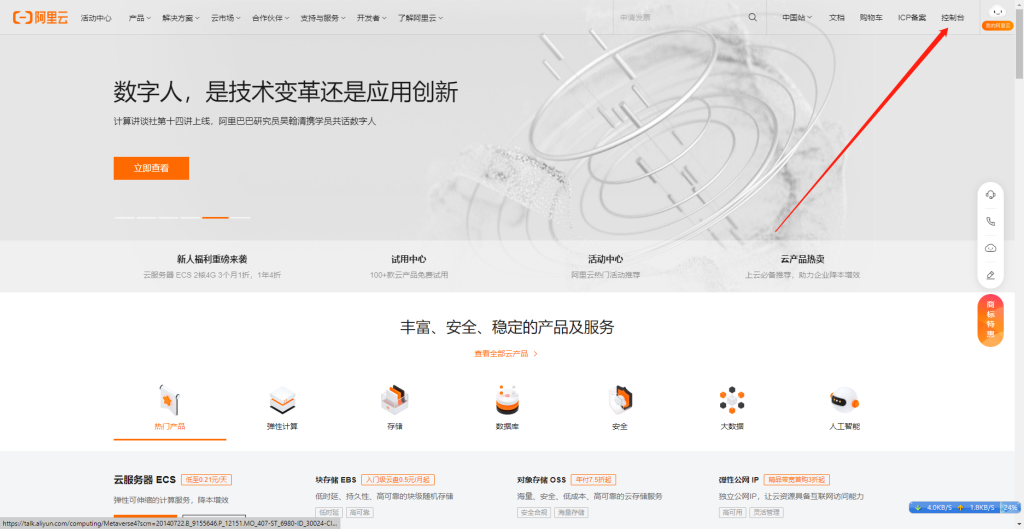Image resolution: width=1024 pixels, height=529 pixels.
Task: Click the 低时延 feature tag
Action: 328,513
